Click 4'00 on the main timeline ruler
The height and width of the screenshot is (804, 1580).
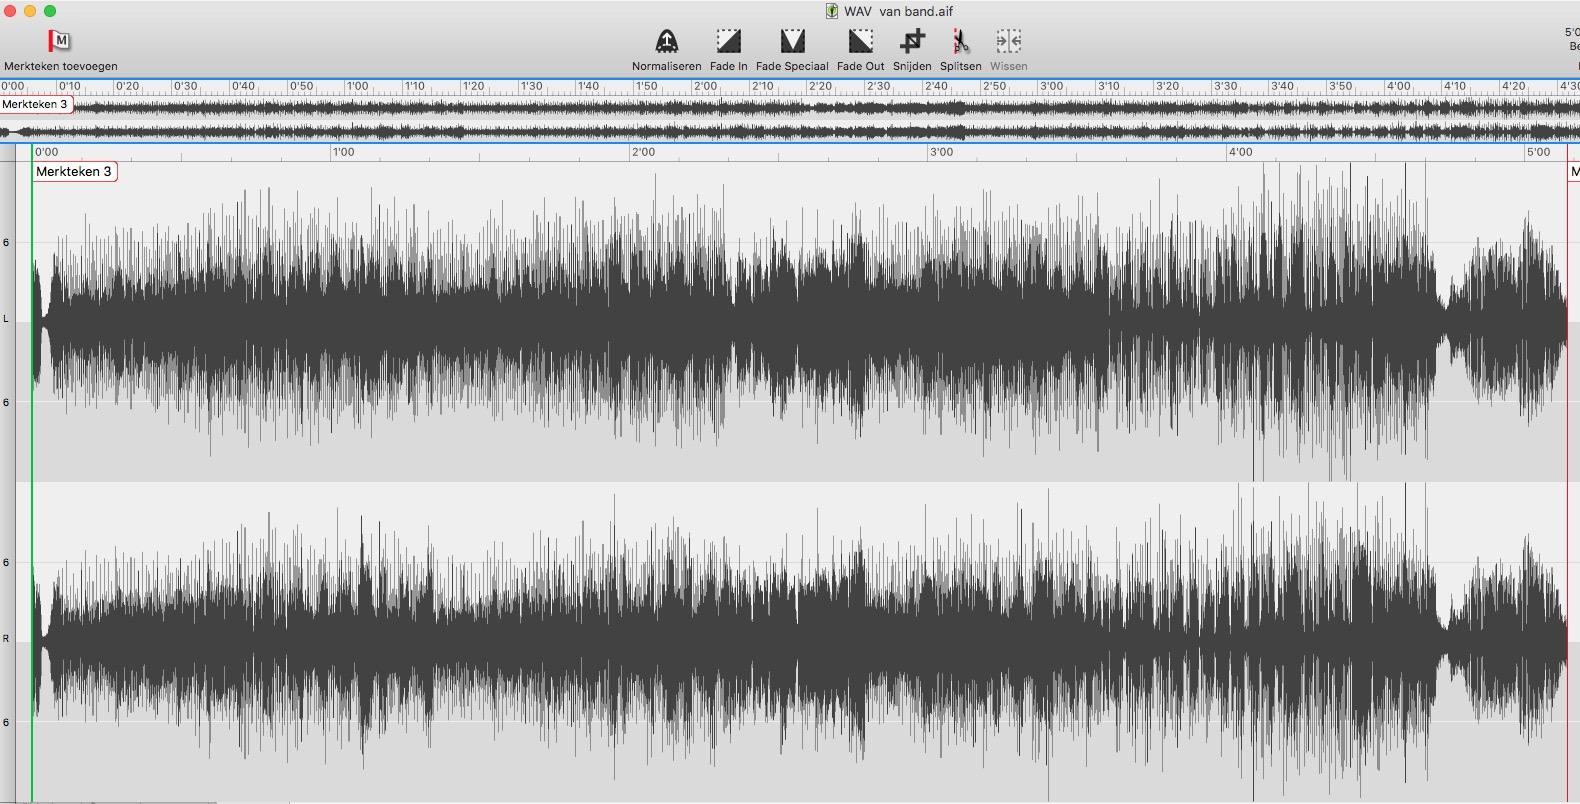pos(1240,152)
